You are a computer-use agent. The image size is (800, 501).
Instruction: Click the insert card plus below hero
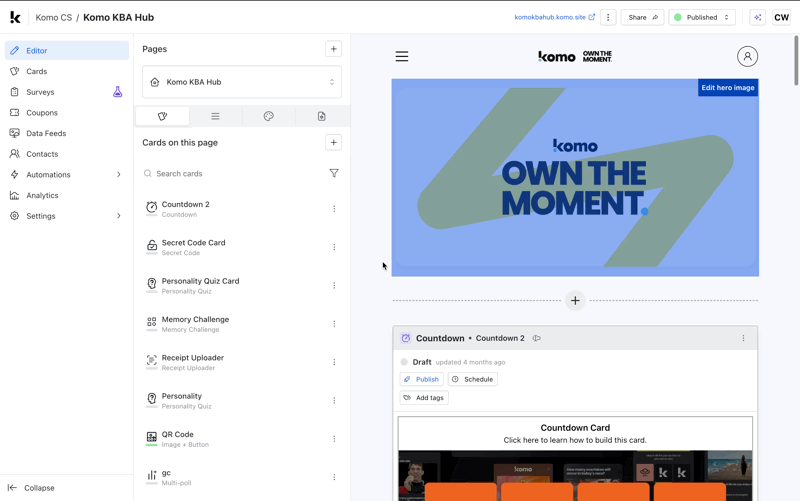575,300
